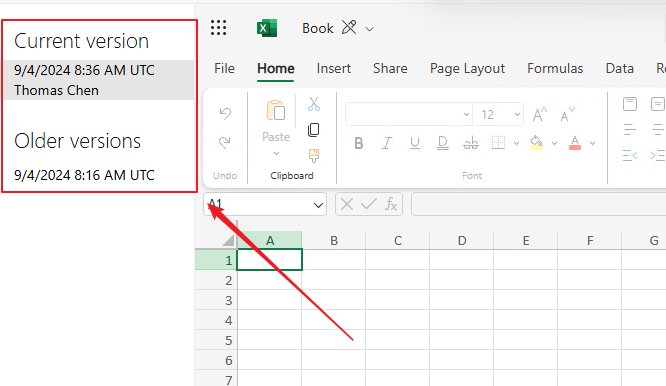This screenshot has height=386, width=666.
Task: Click the select all corner triangle
Action: pyautogui.click(x=229, y=240)
